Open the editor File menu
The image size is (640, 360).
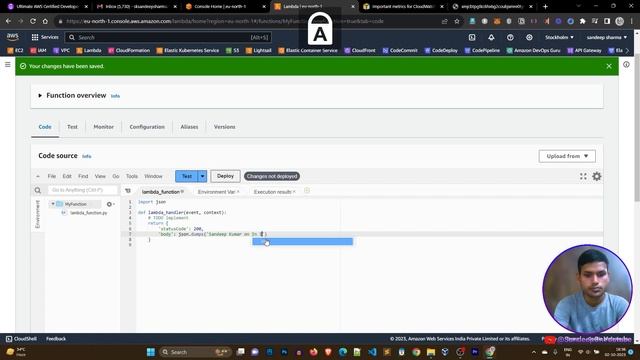52,176
